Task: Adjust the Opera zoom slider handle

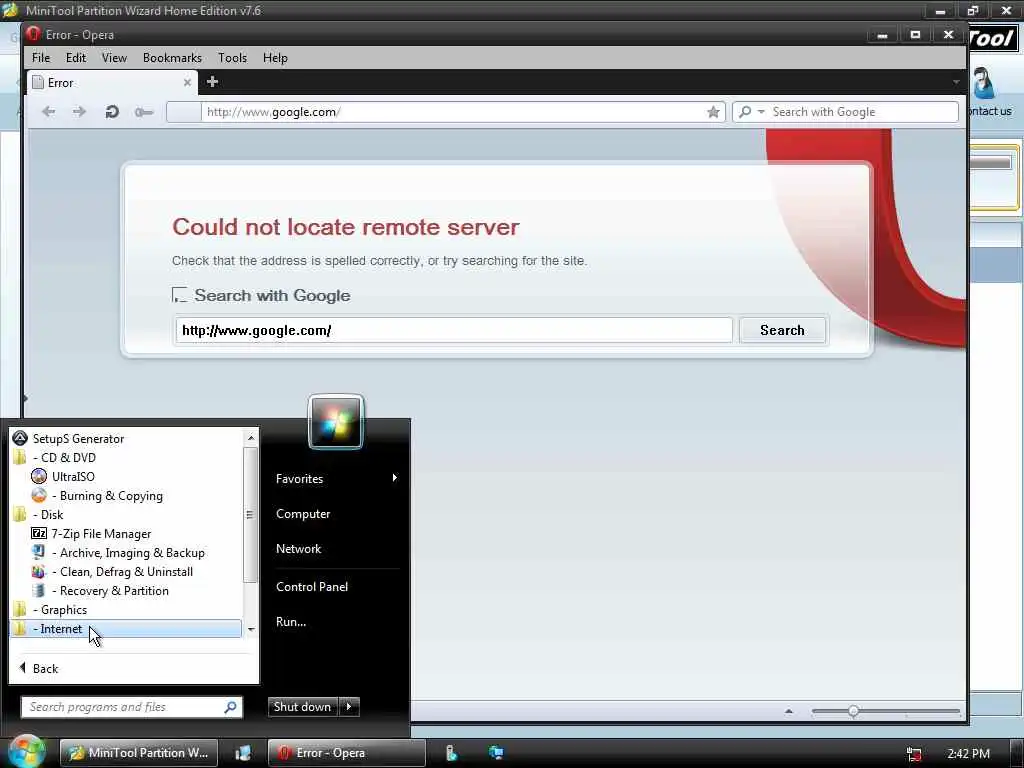Action: click(x=853, y=711)
